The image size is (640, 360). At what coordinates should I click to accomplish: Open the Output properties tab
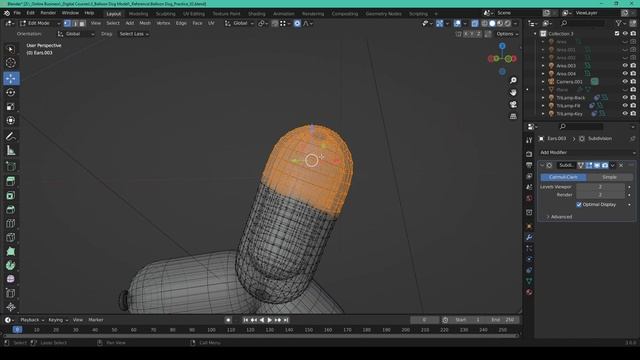click(x=529, y=165)
